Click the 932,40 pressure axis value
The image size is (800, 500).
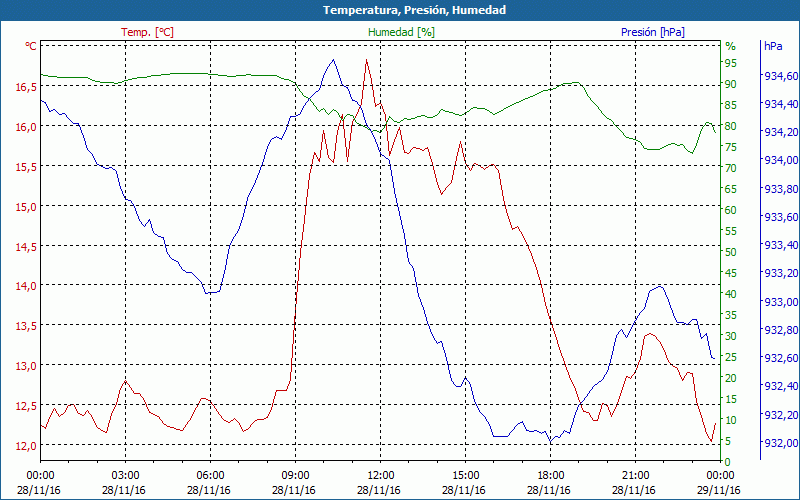coord(781,387)
